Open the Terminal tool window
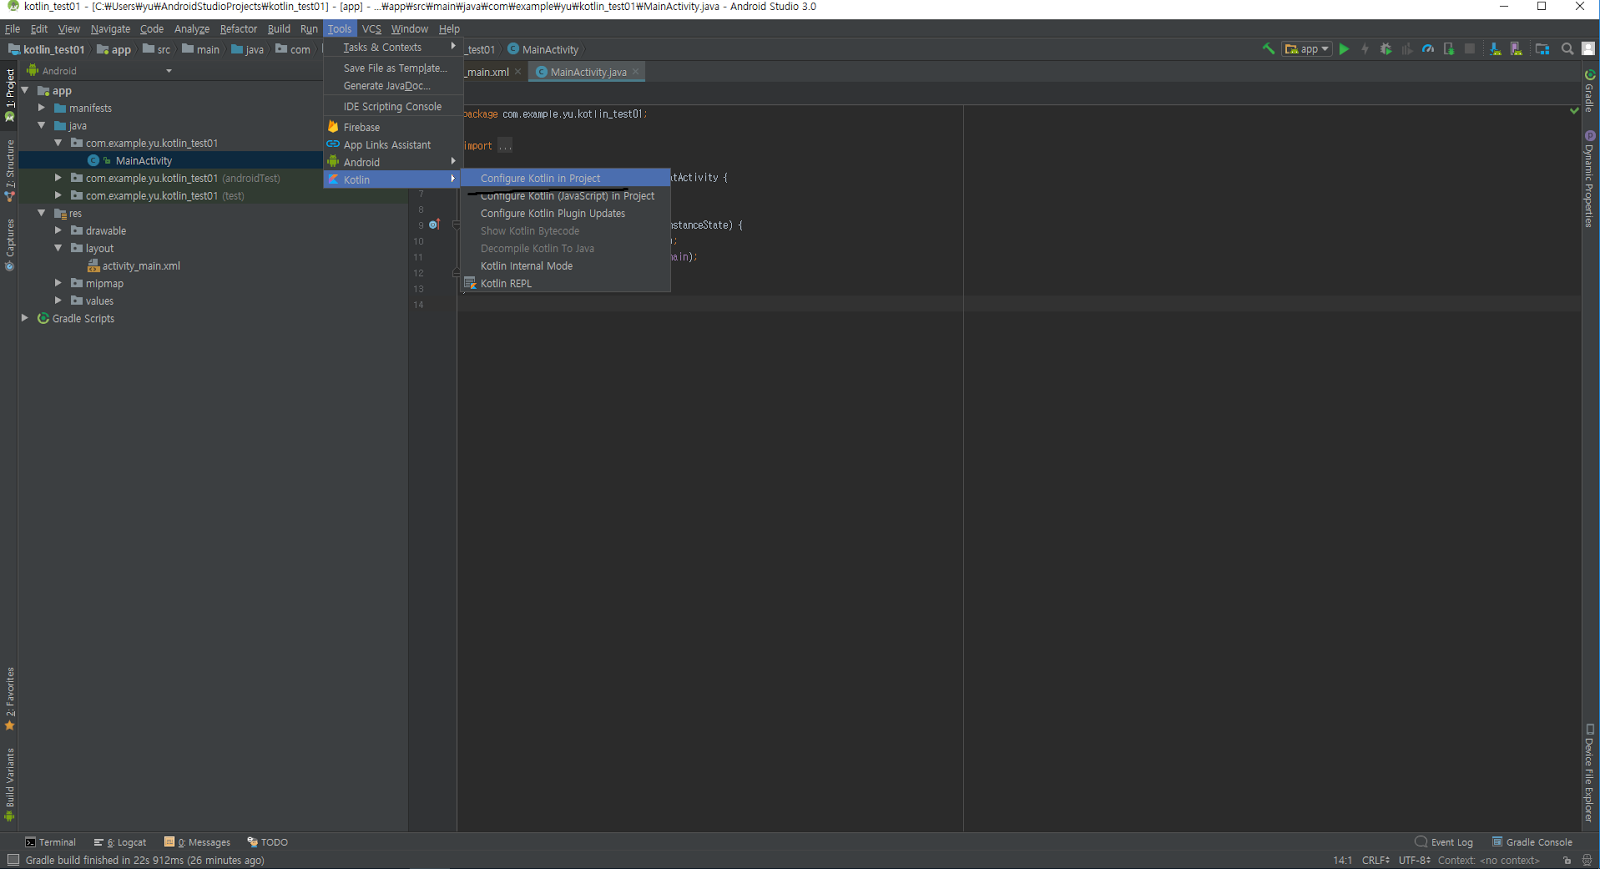This screenshot has width=1600, height=869. point(50,842)
